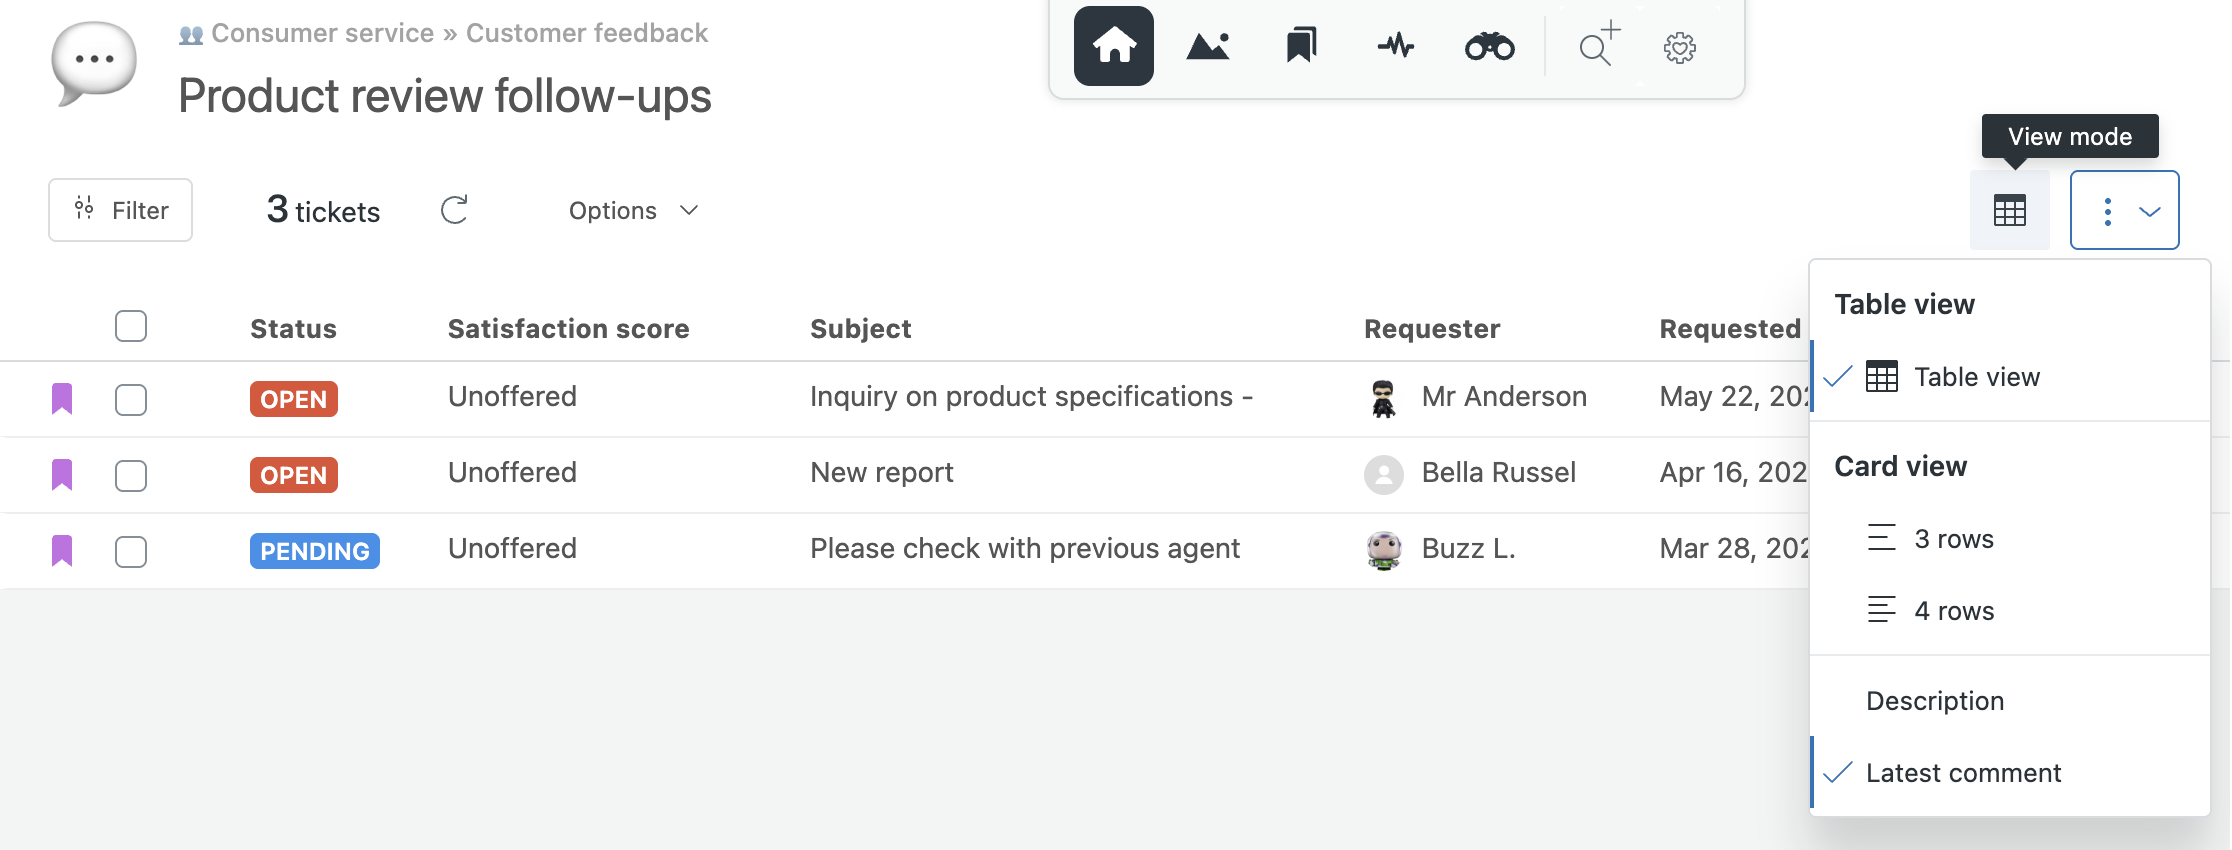Expand the Options dropdown

click(x=633, y=210)
